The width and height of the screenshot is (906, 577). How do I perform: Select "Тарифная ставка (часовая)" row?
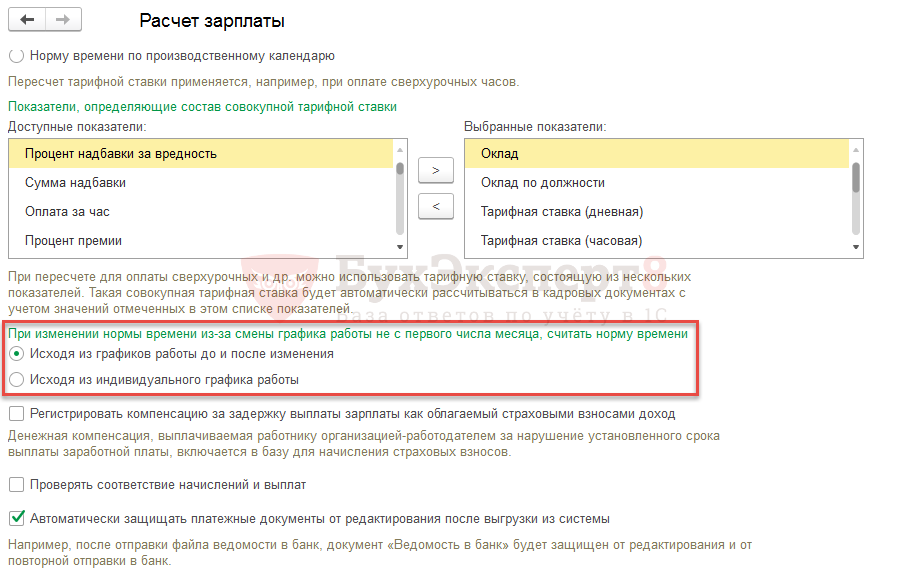point(657,240)
